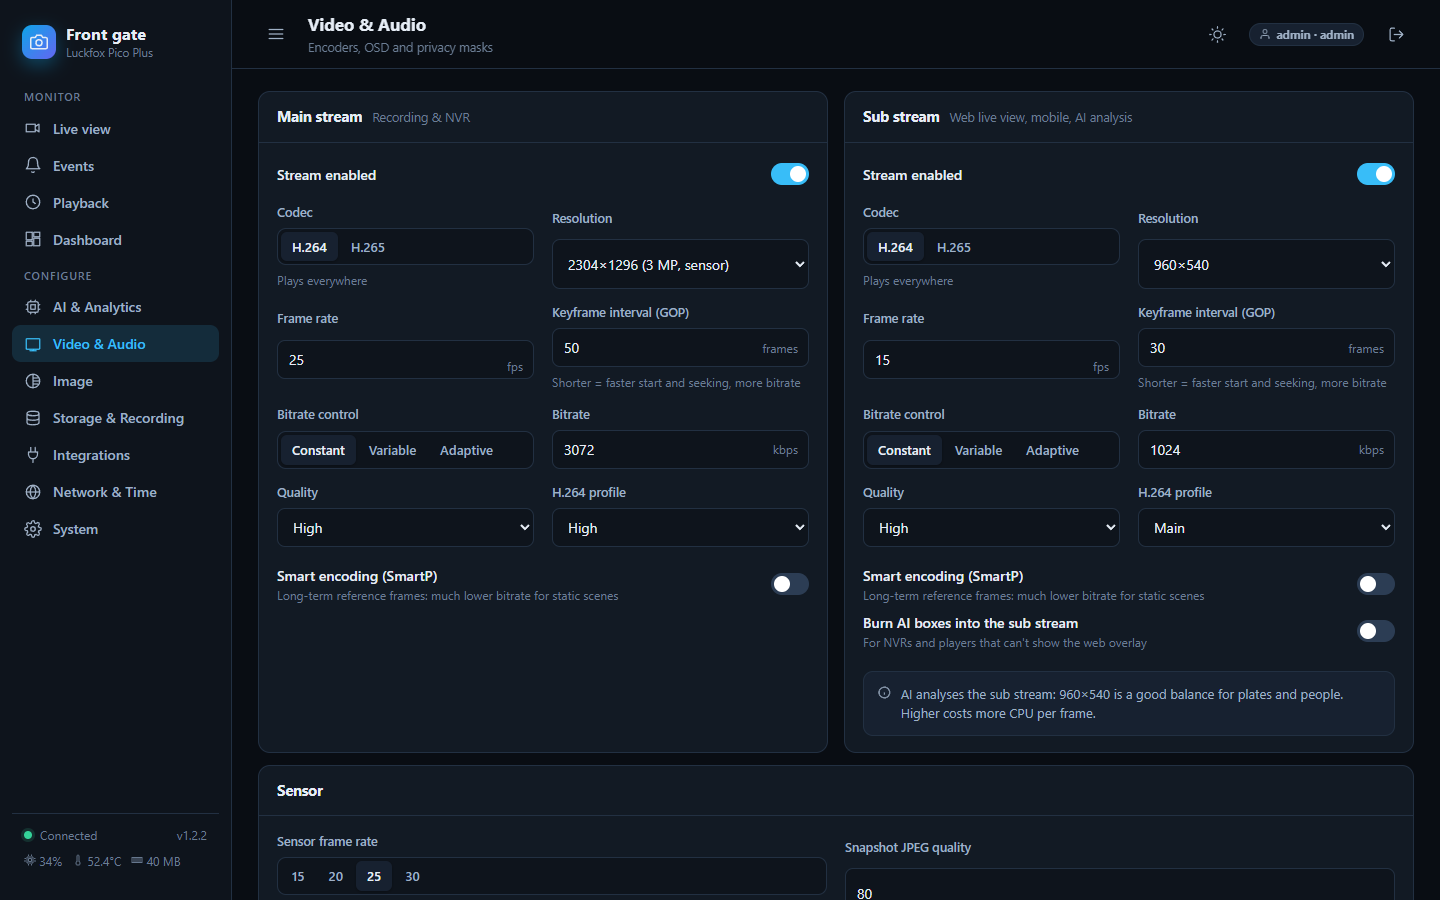This screenshot has width=1440, height=900.
Task: Click the Integrations plug icon
Action: pyautogui.click(x=33, y=455)
